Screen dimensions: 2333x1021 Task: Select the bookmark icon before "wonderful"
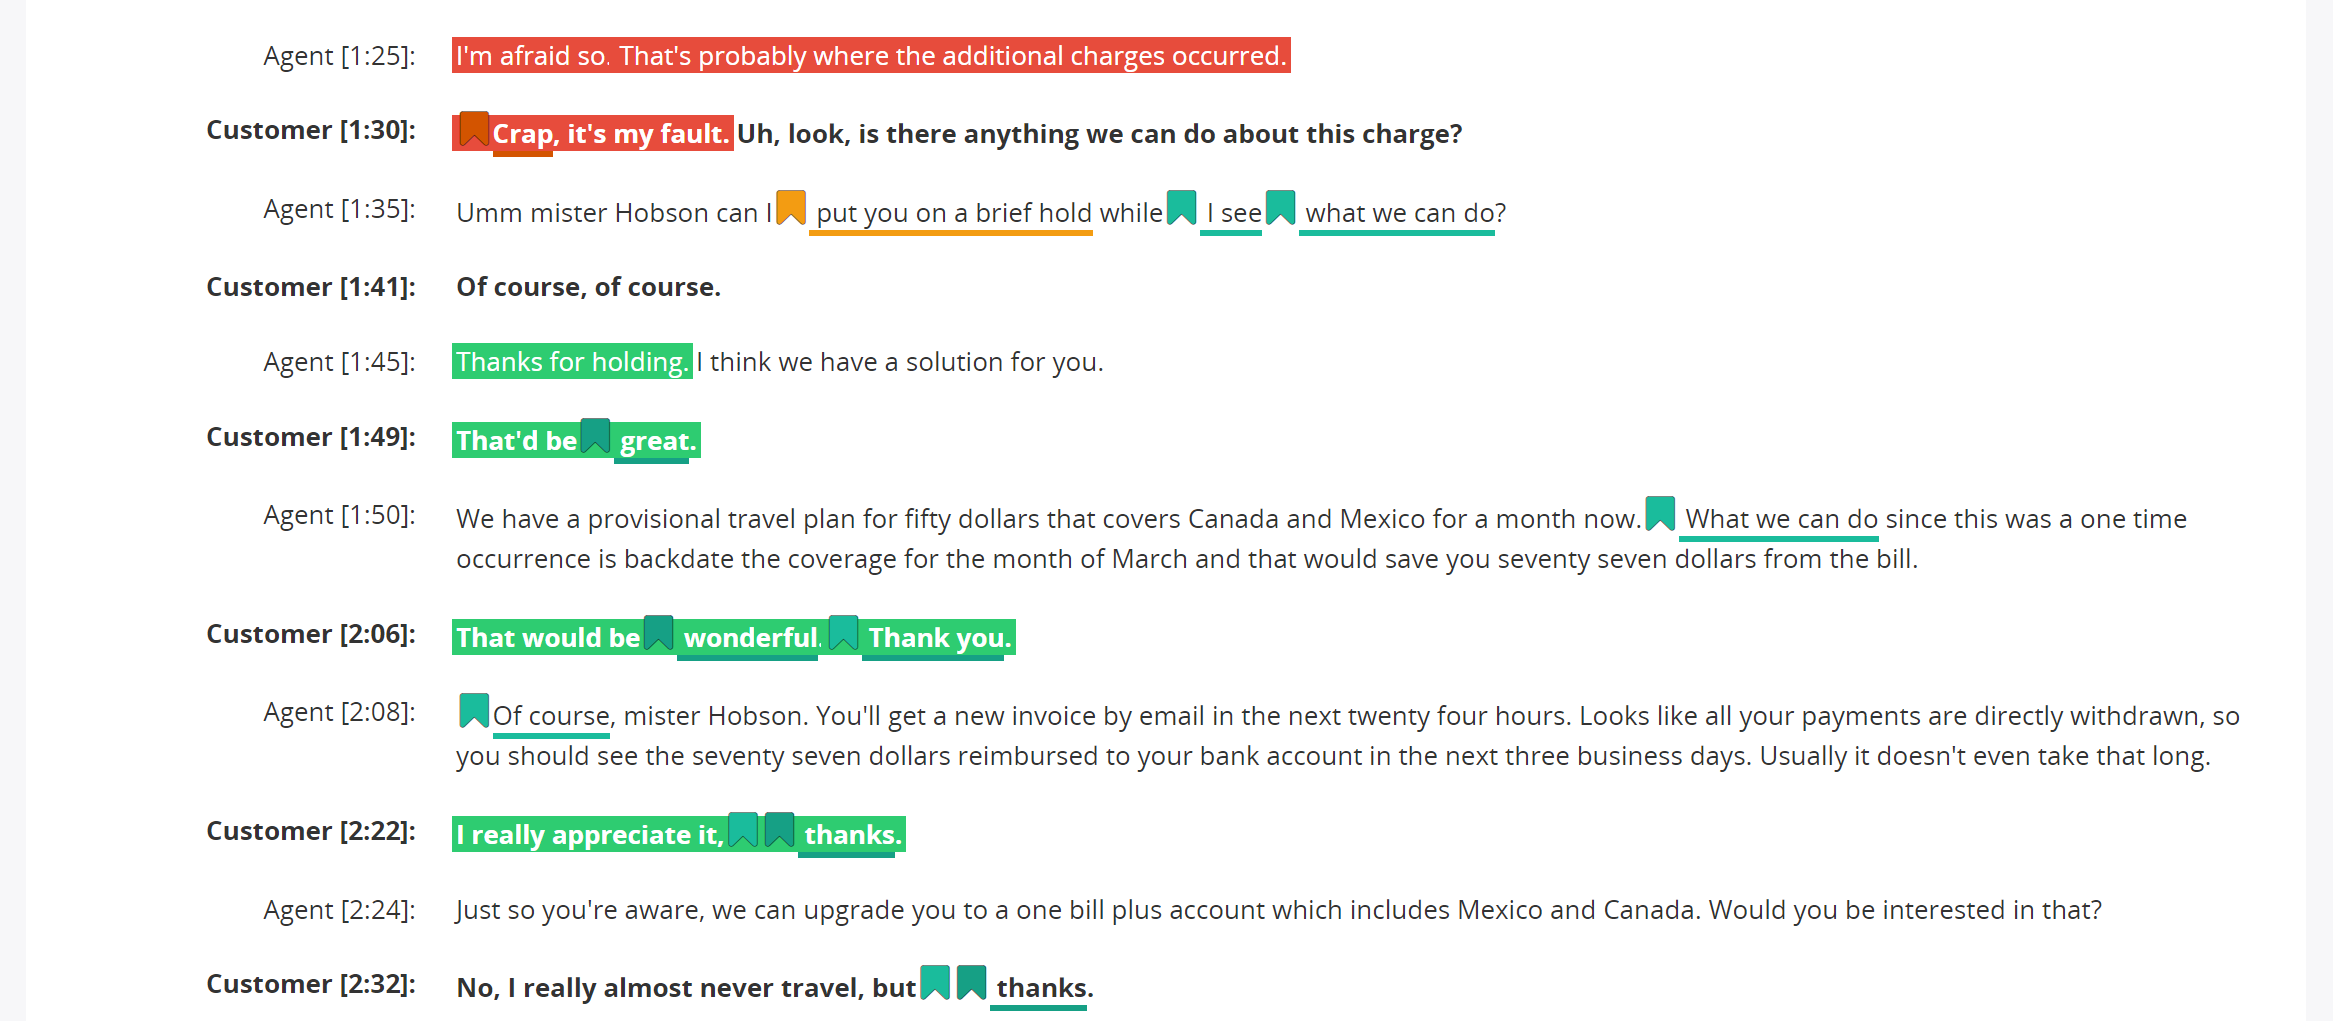(659, 633)
